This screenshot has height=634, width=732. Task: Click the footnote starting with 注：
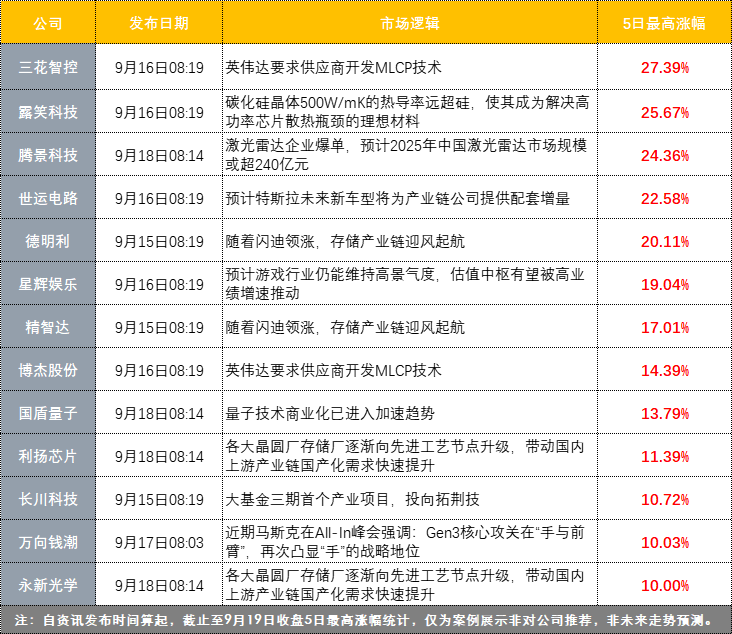pos(365,620)
